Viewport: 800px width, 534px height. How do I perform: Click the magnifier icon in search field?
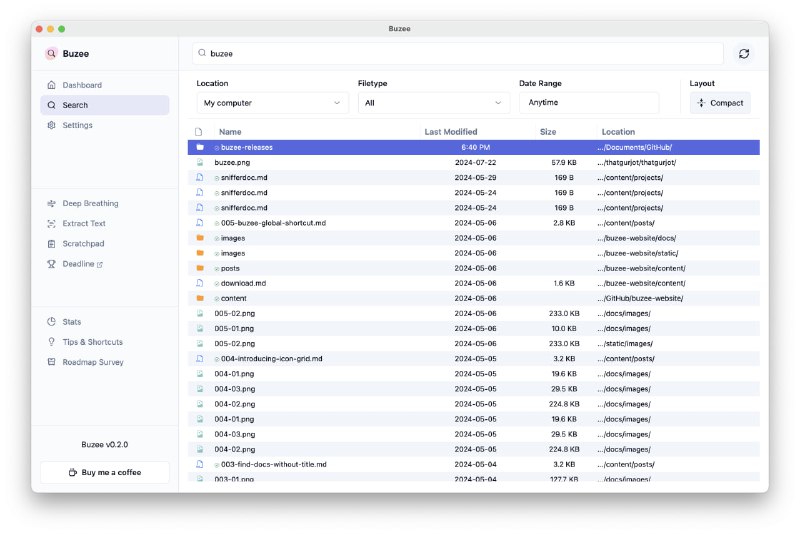click(202, 54)
